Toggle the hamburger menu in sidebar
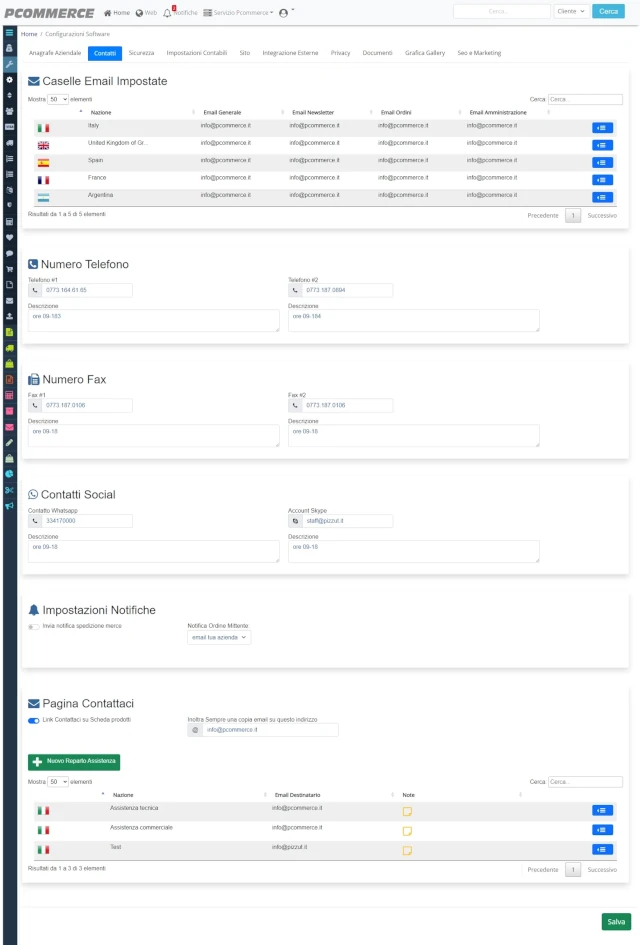 [9, 33]
